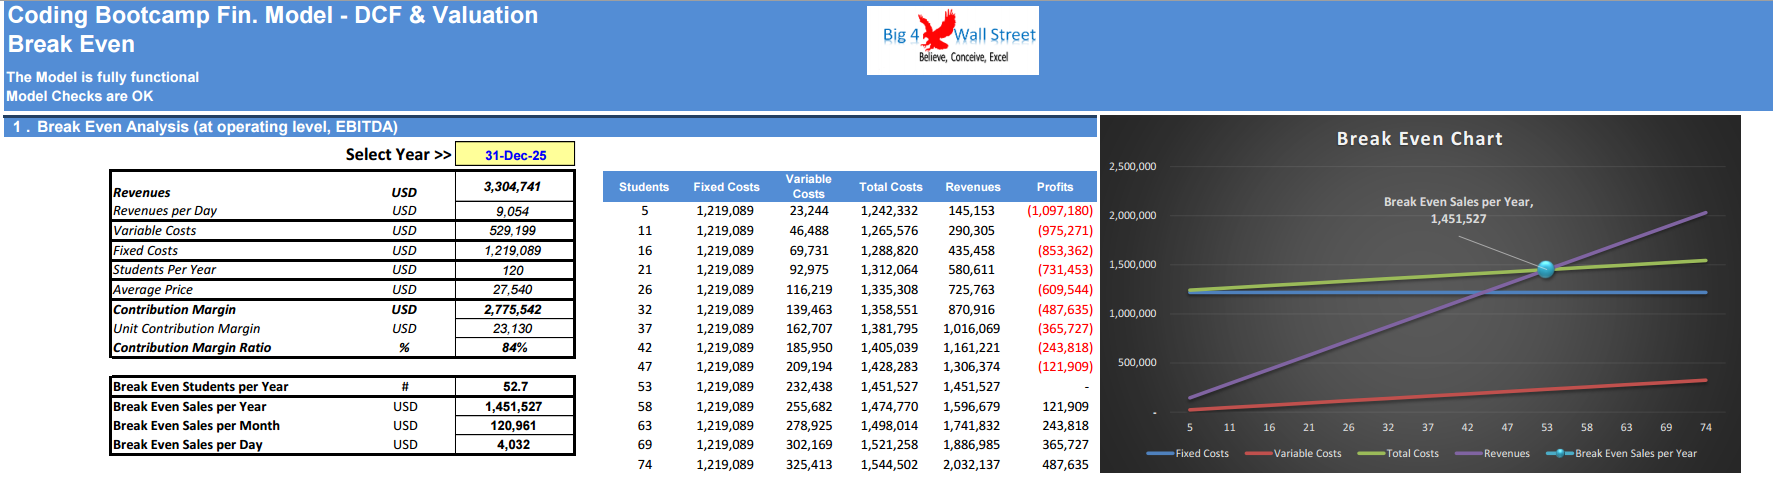Click the Total Costs column header
Image resolution: width=1773 pixels, height=486 pixels.
pyautogui.click(x=890, y=187)
